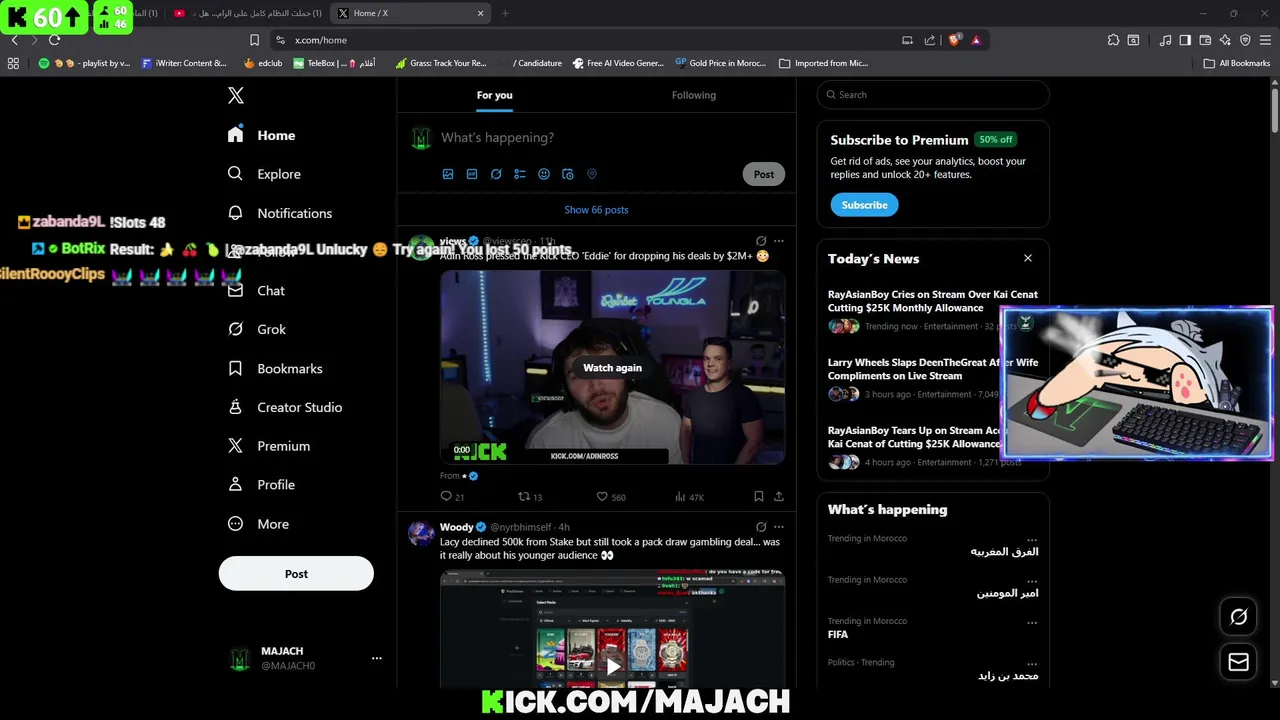This screenshot has width=1280, height=720.
Task: Play the video in Woody's post
Action: tap(613, 665)
